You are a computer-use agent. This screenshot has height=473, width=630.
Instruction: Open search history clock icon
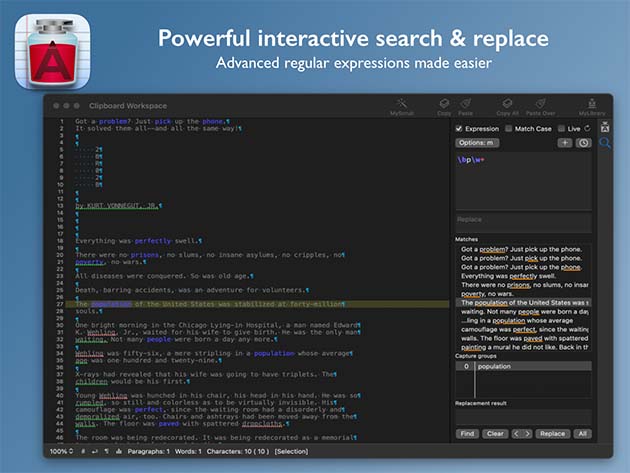(x=584, y=143)
